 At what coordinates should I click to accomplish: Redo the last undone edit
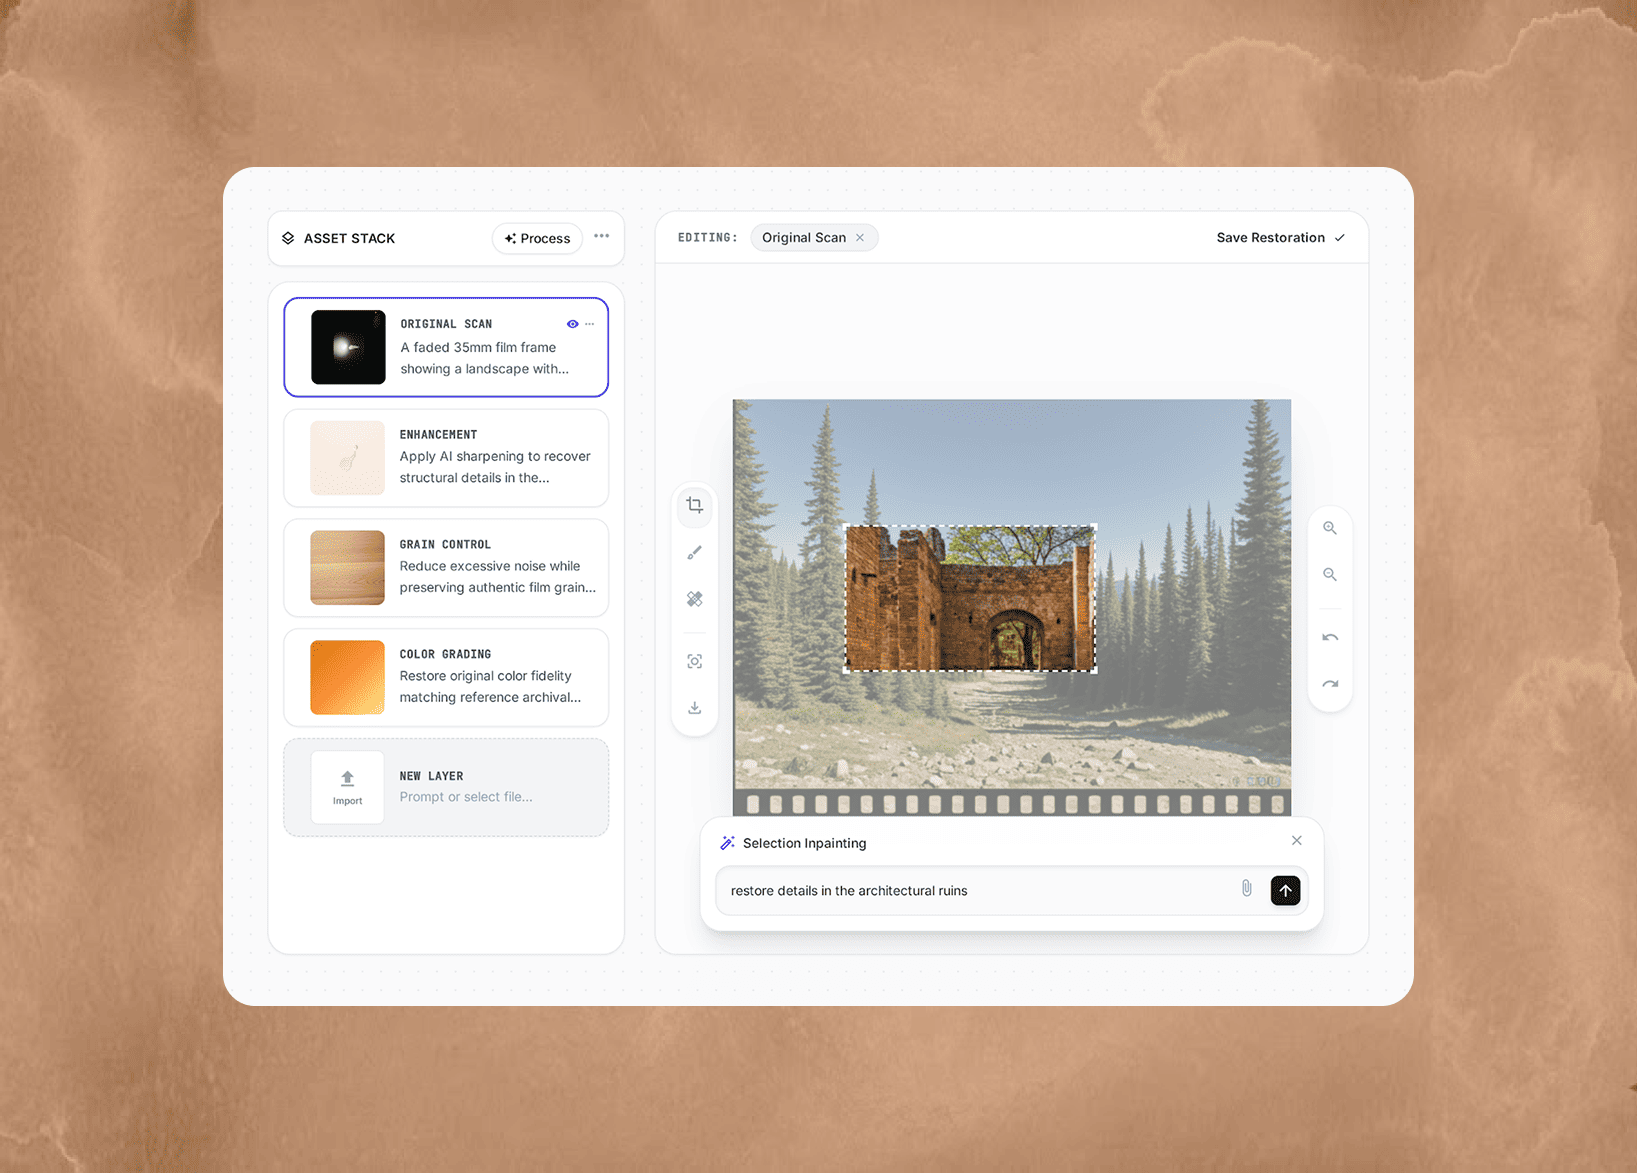[1329, 685]
